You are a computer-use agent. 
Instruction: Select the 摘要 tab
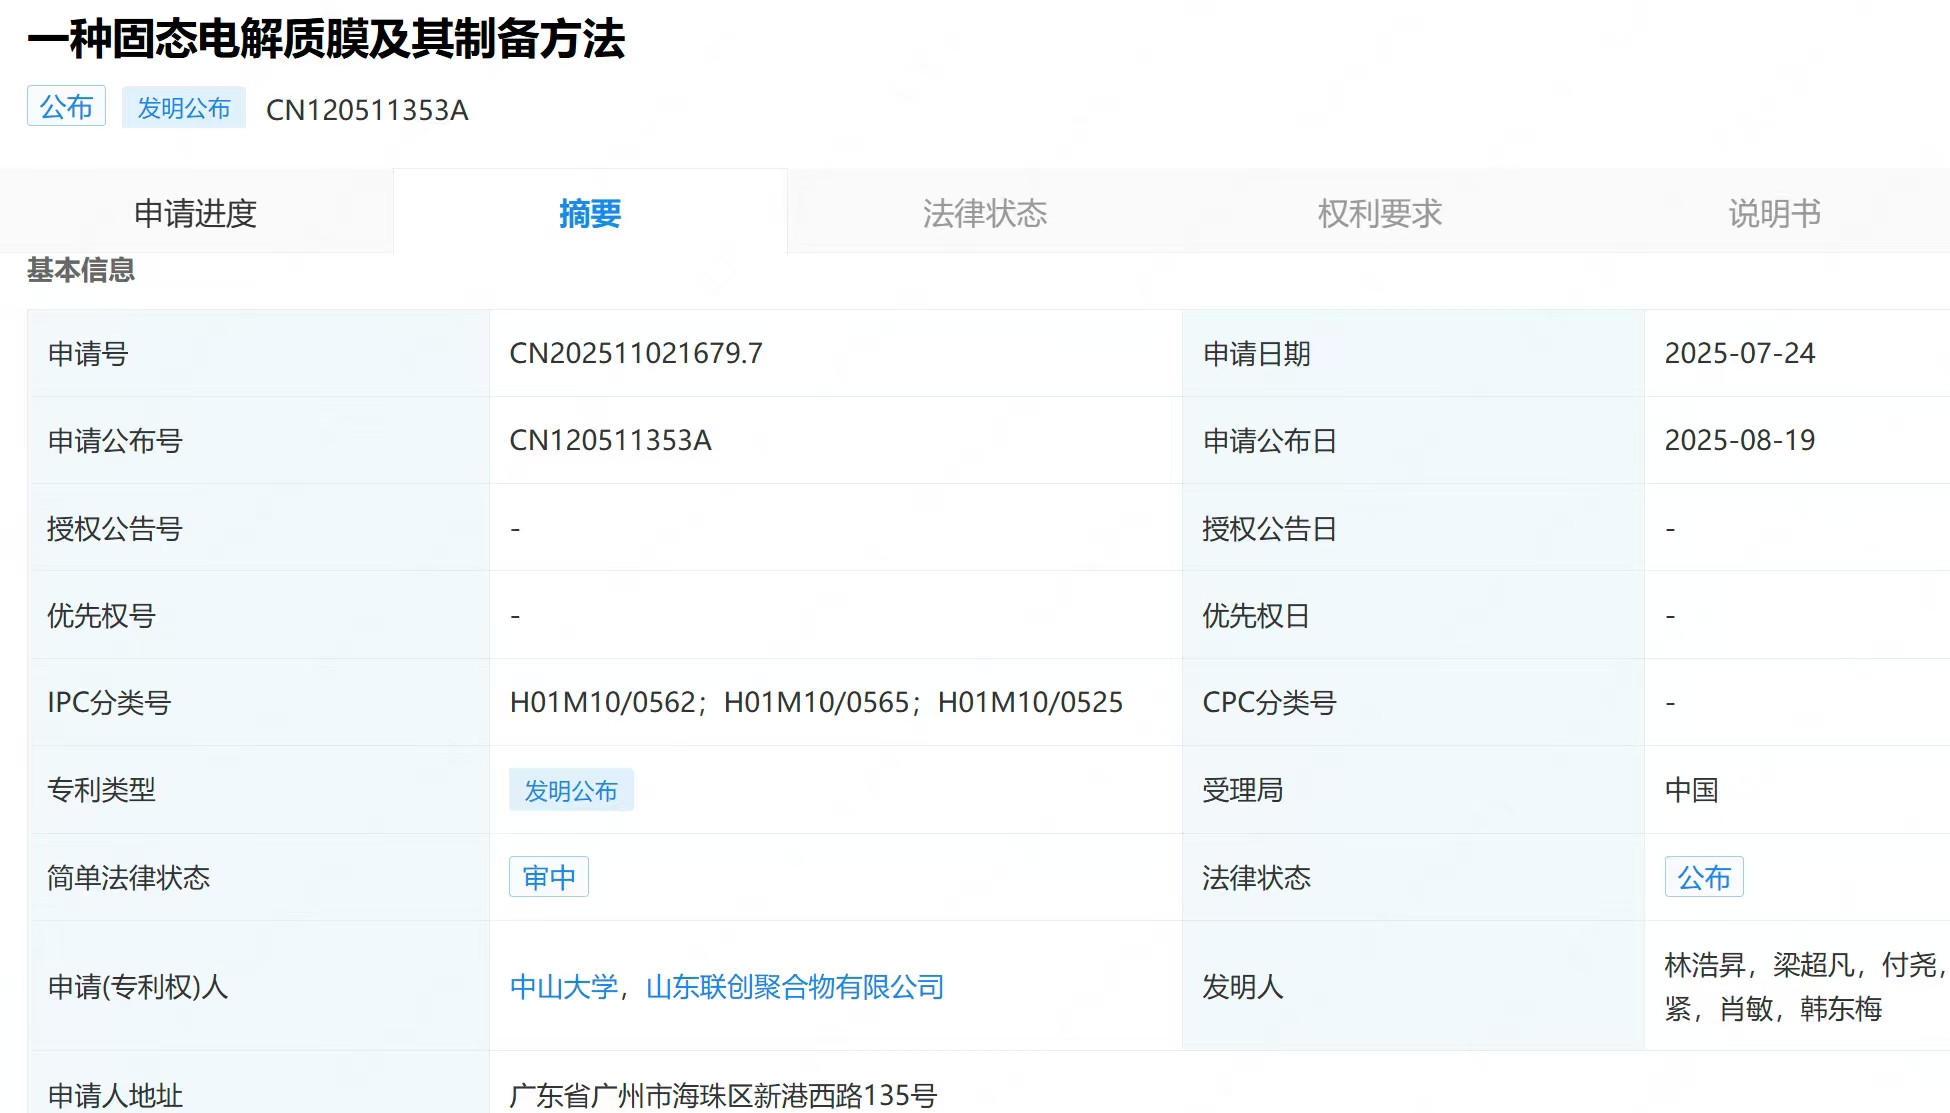click(590, 213)
